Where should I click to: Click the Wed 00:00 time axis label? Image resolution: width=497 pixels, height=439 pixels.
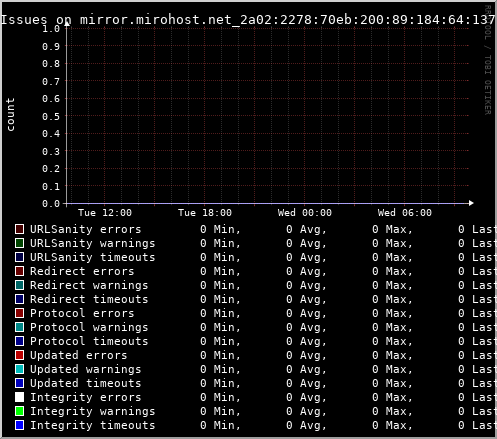coord(305,213)
